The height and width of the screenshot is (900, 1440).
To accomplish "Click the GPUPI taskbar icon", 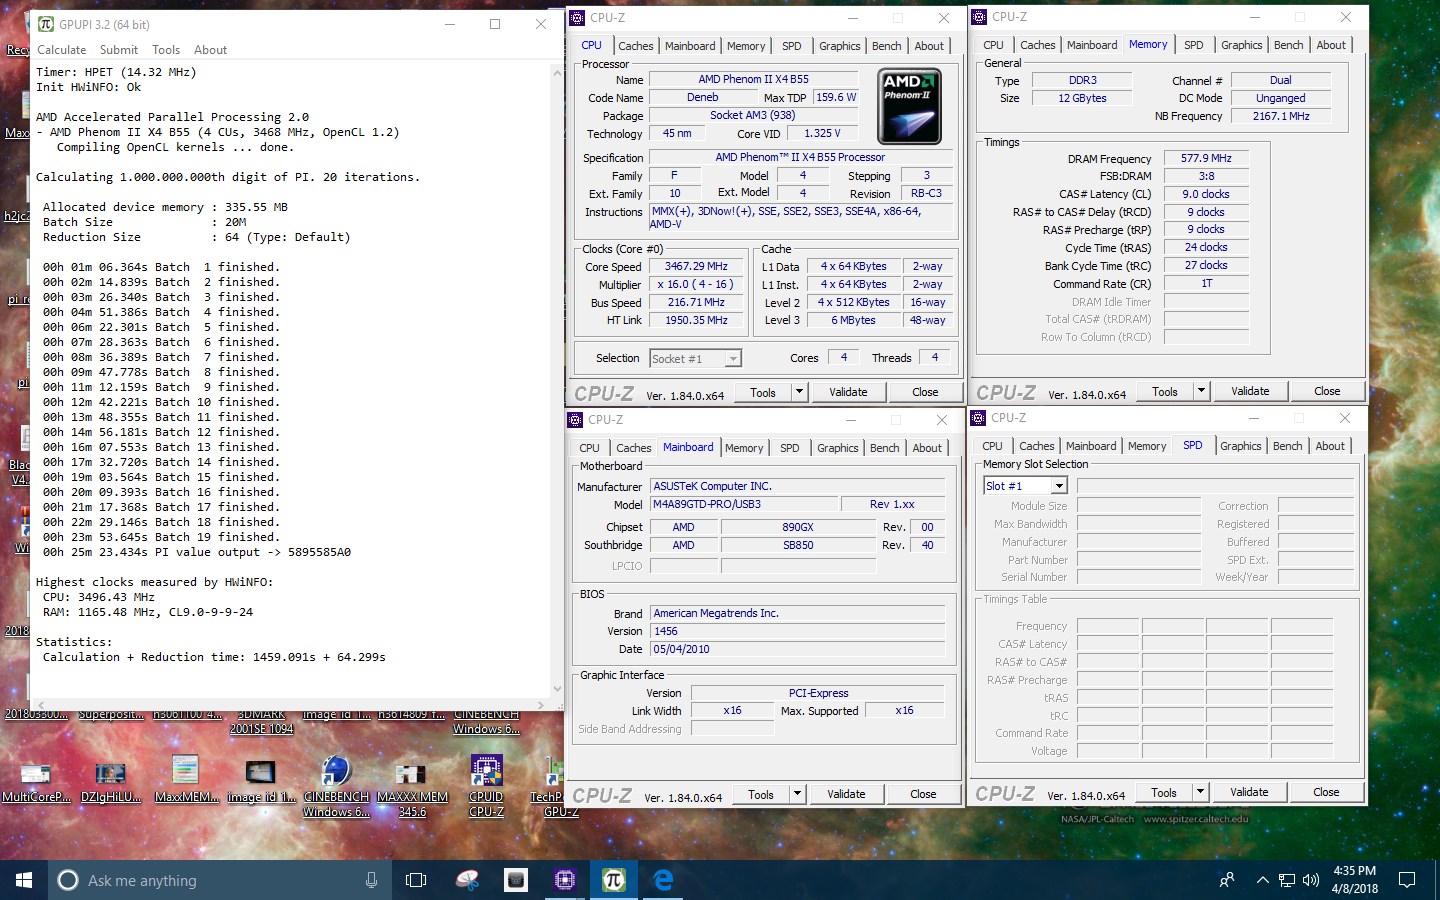I will click(614, 880).
